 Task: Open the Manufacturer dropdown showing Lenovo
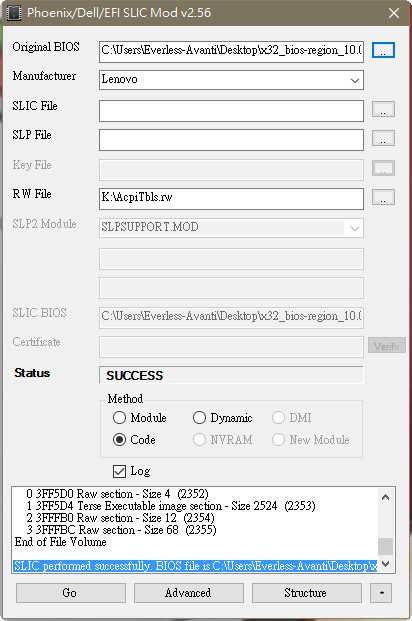pyautogui.click(x=231, y=80)
